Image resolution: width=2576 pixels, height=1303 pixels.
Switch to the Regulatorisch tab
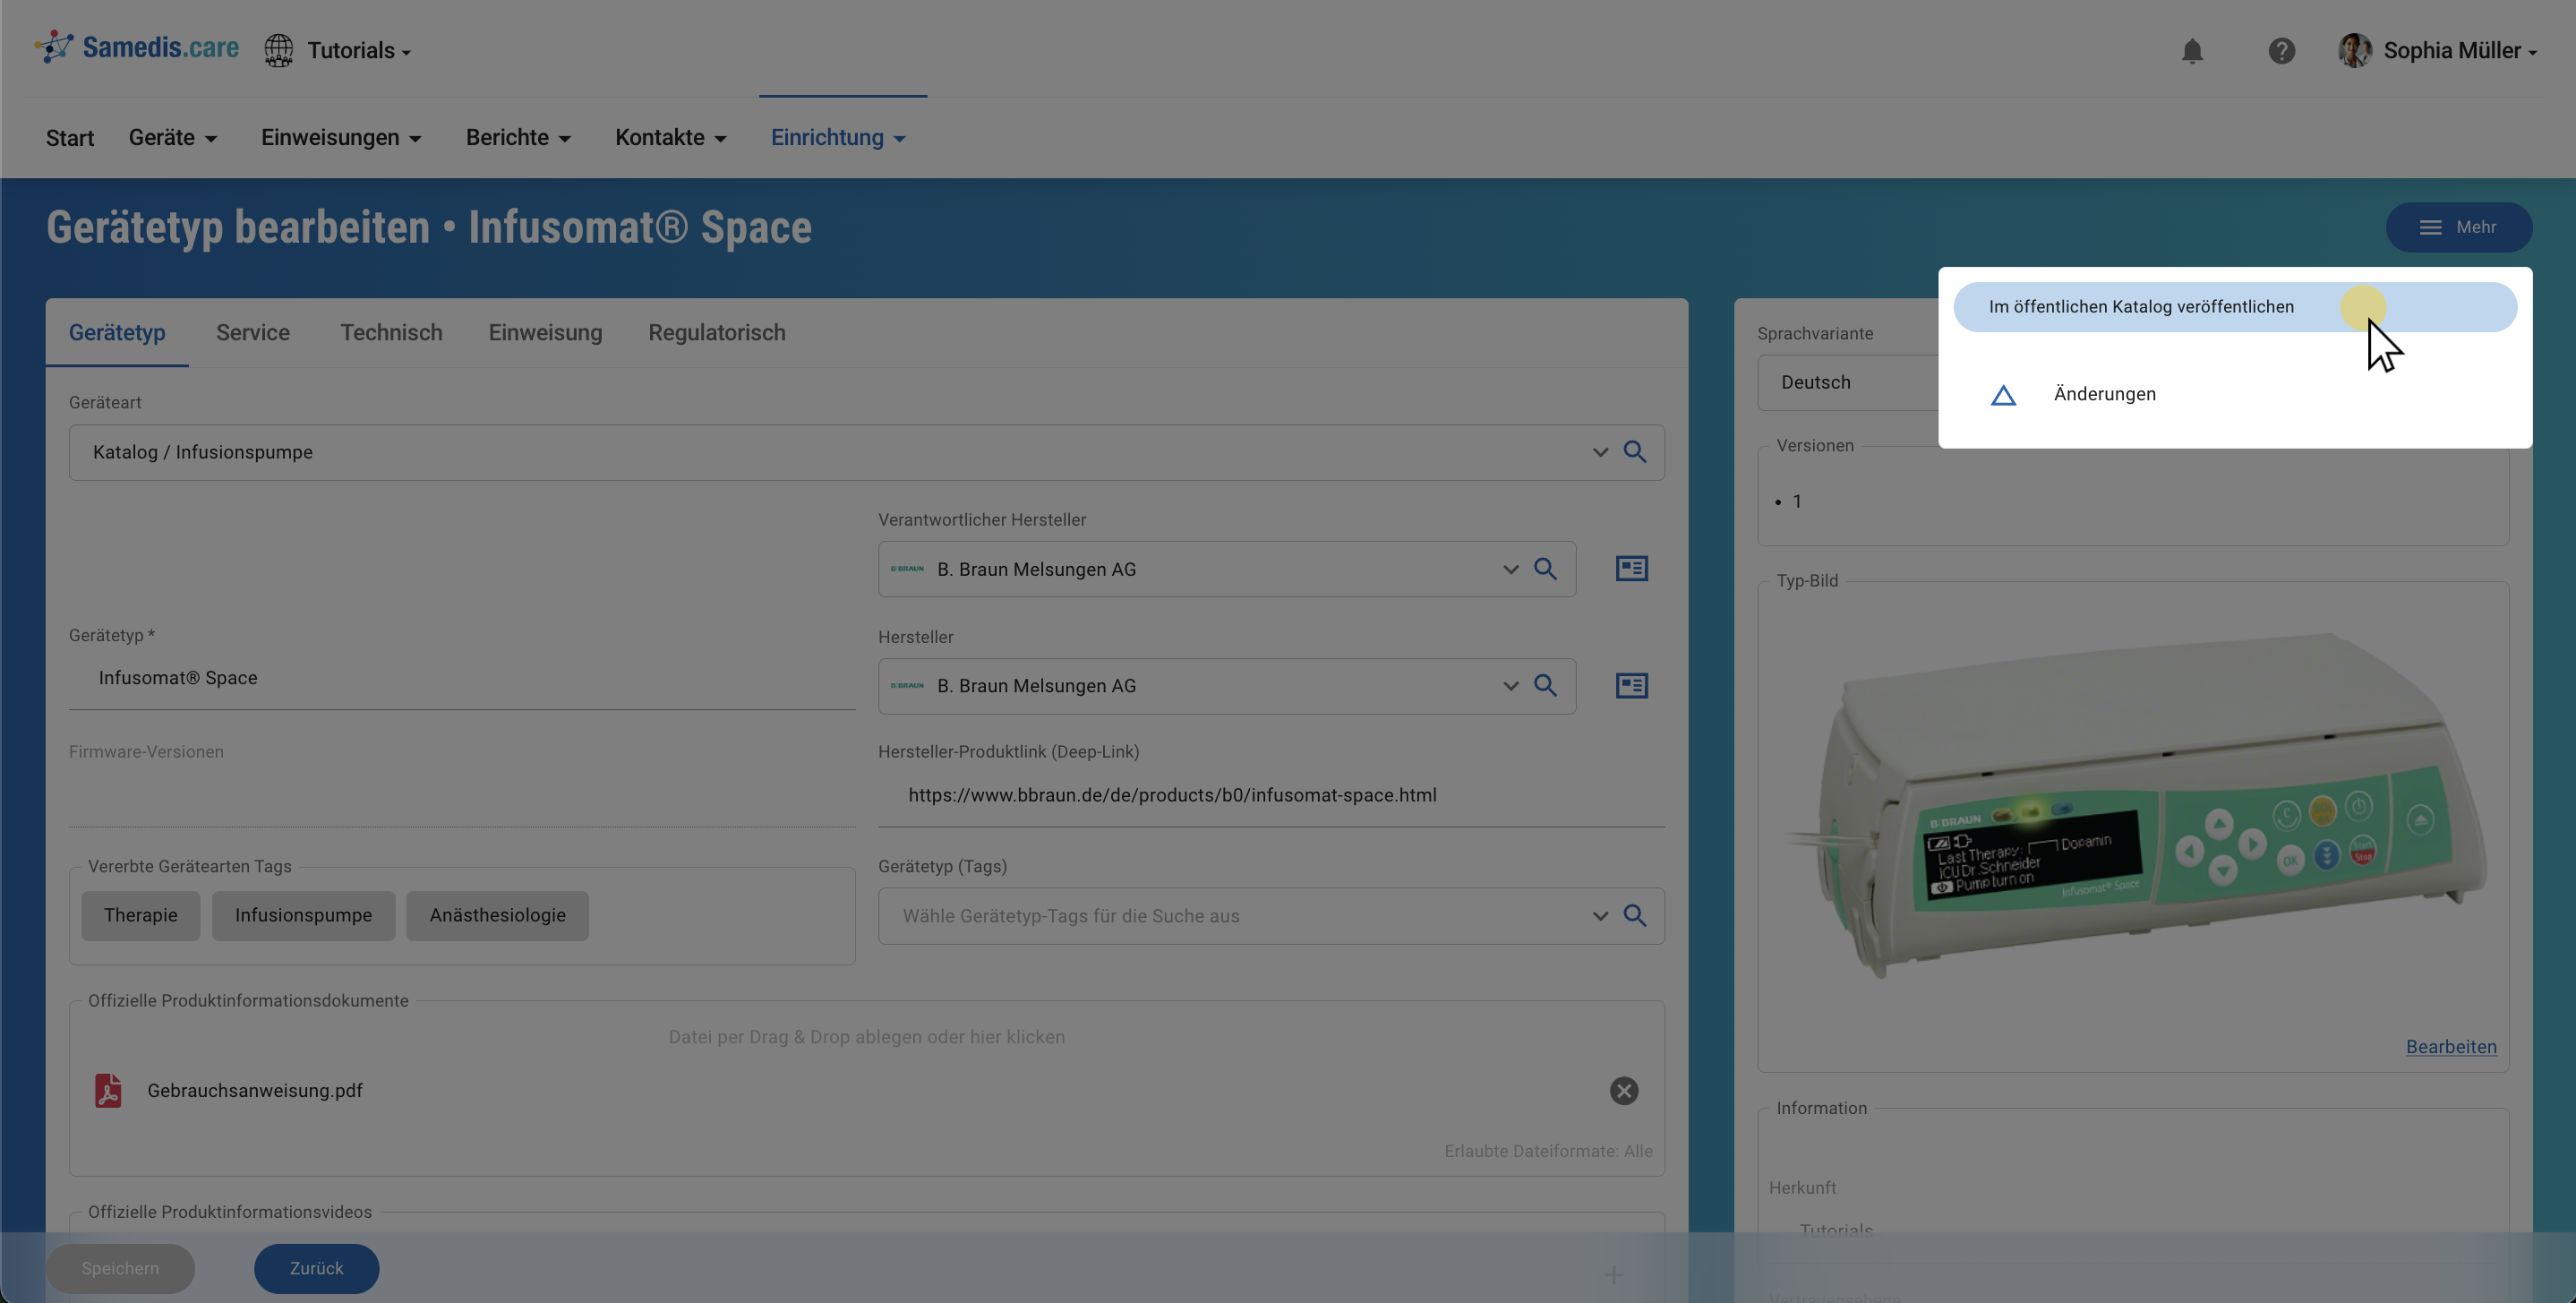pyautogui.click(x=716, y=333)
